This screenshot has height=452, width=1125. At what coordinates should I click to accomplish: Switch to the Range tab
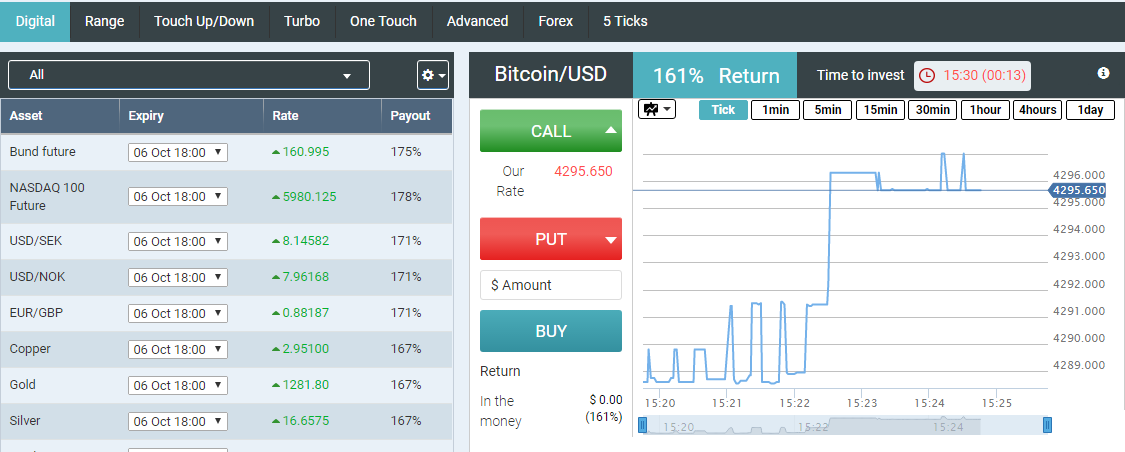(105, 21)
